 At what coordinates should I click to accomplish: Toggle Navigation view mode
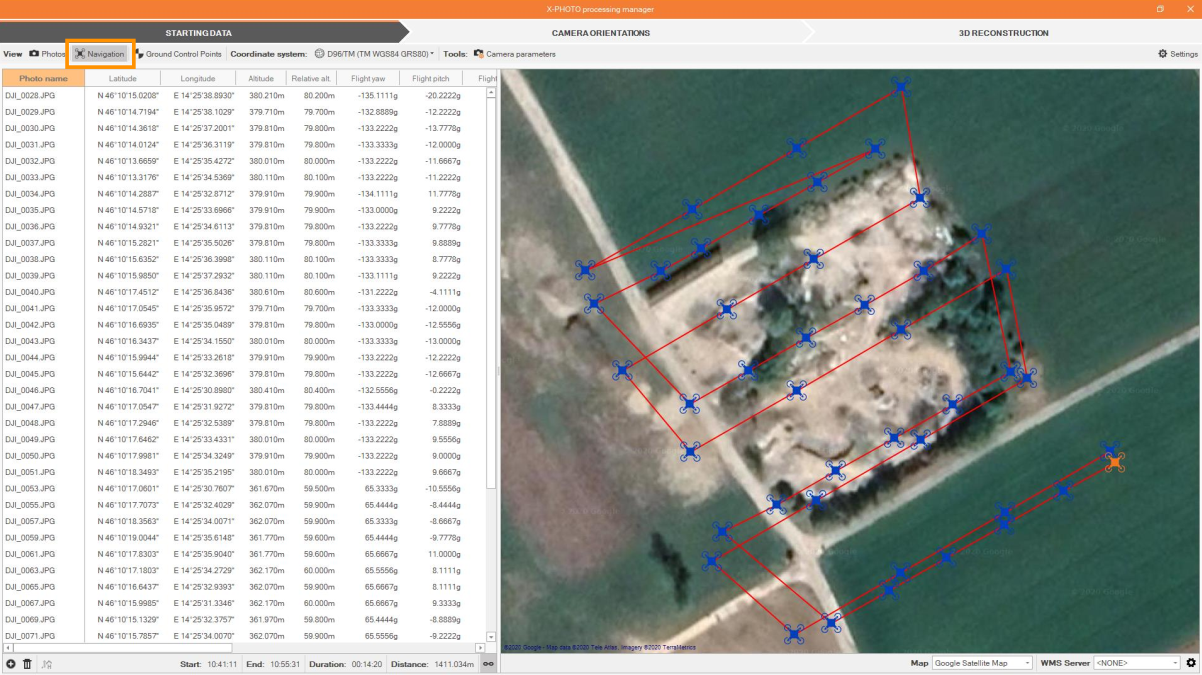[x=99, y=54]
